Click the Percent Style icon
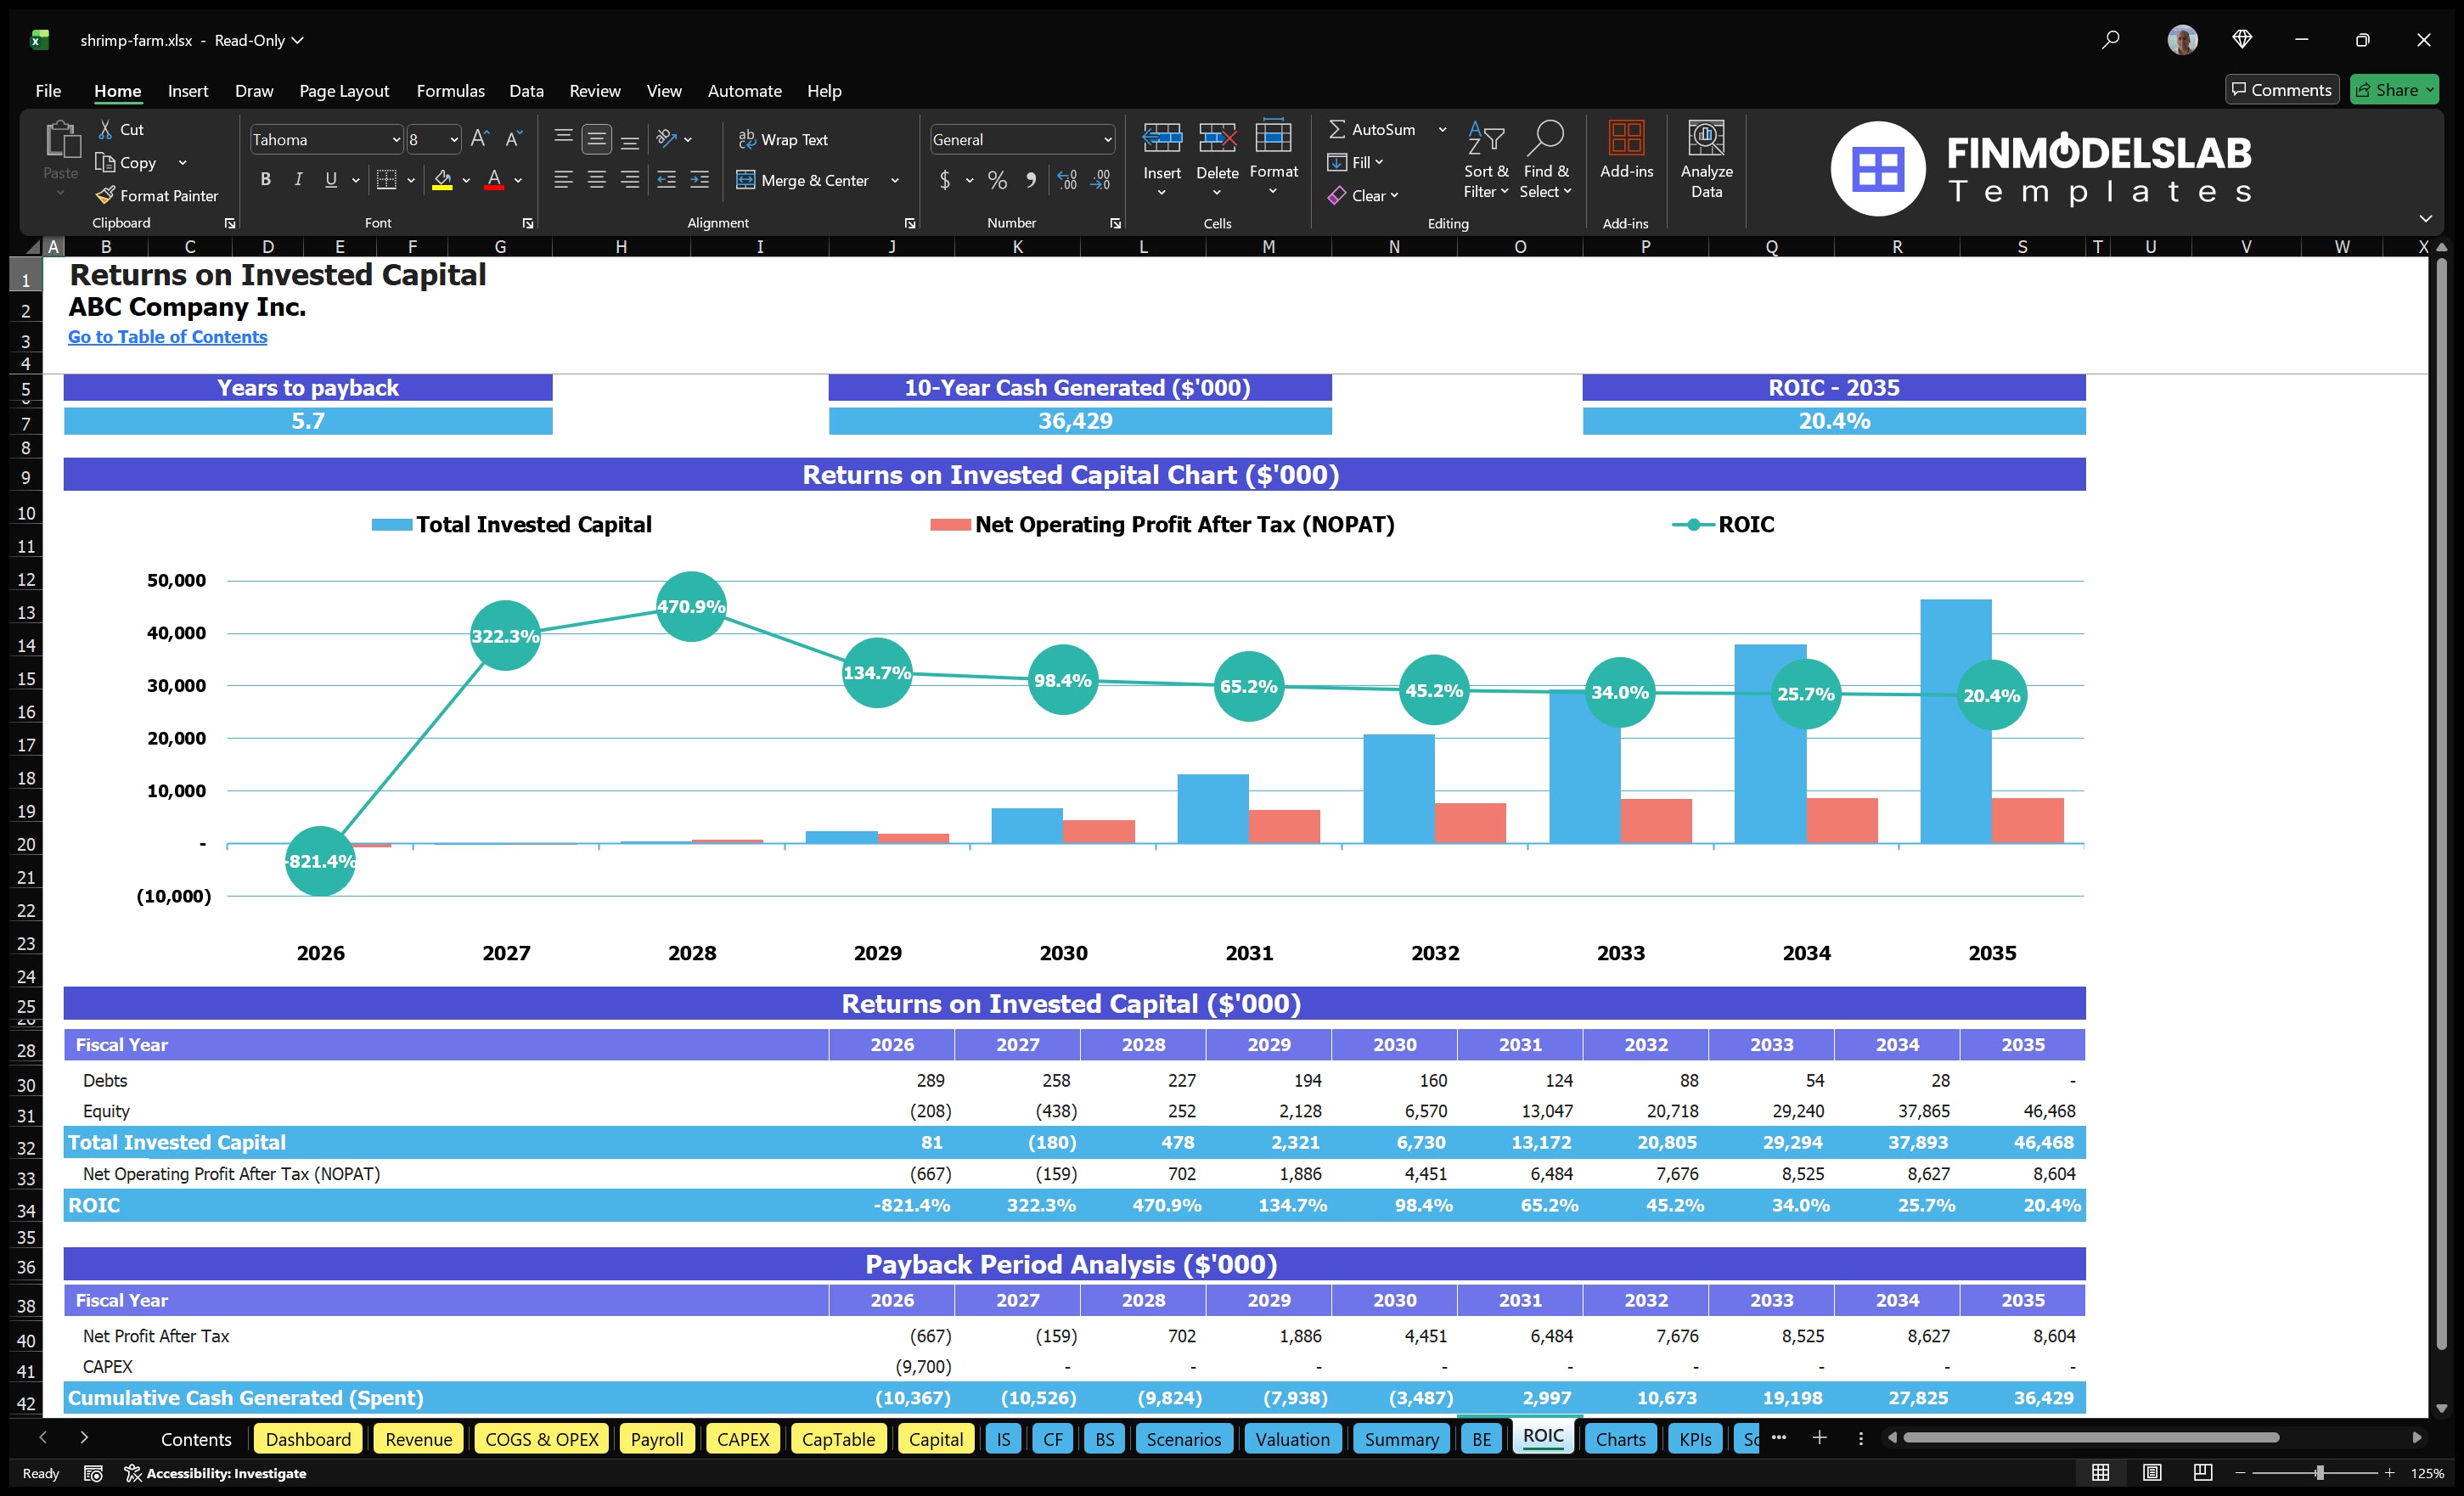Image resolution: width=2464 pixels, height=1496 pixels. 996,181
